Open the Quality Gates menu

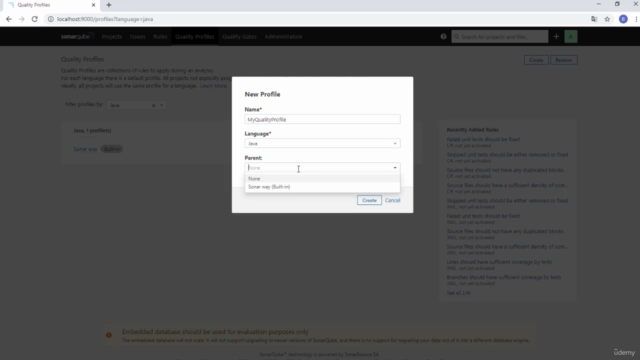pyautogui.click(x=240, y=36)
